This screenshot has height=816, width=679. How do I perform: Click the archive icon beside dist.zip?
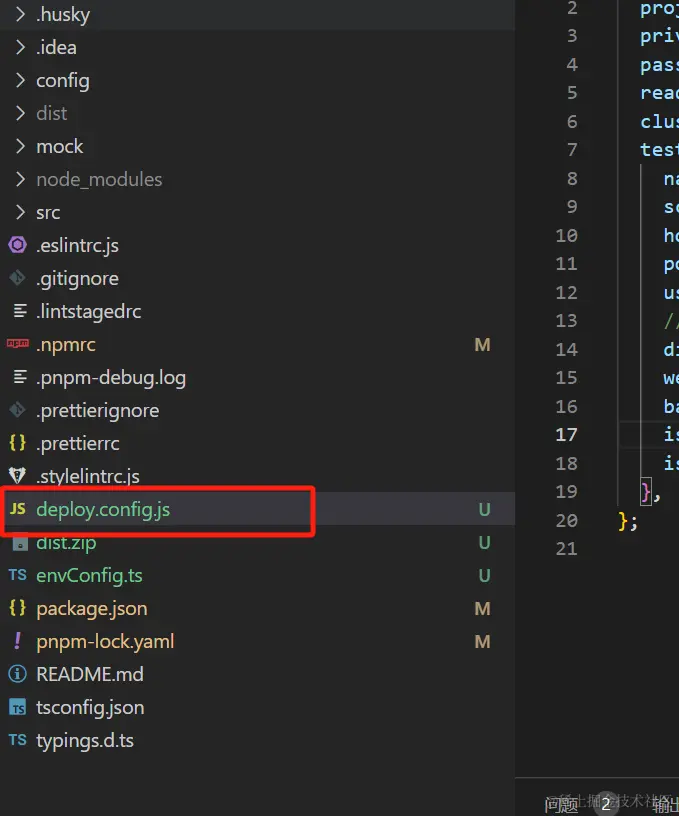coord(20,543)
